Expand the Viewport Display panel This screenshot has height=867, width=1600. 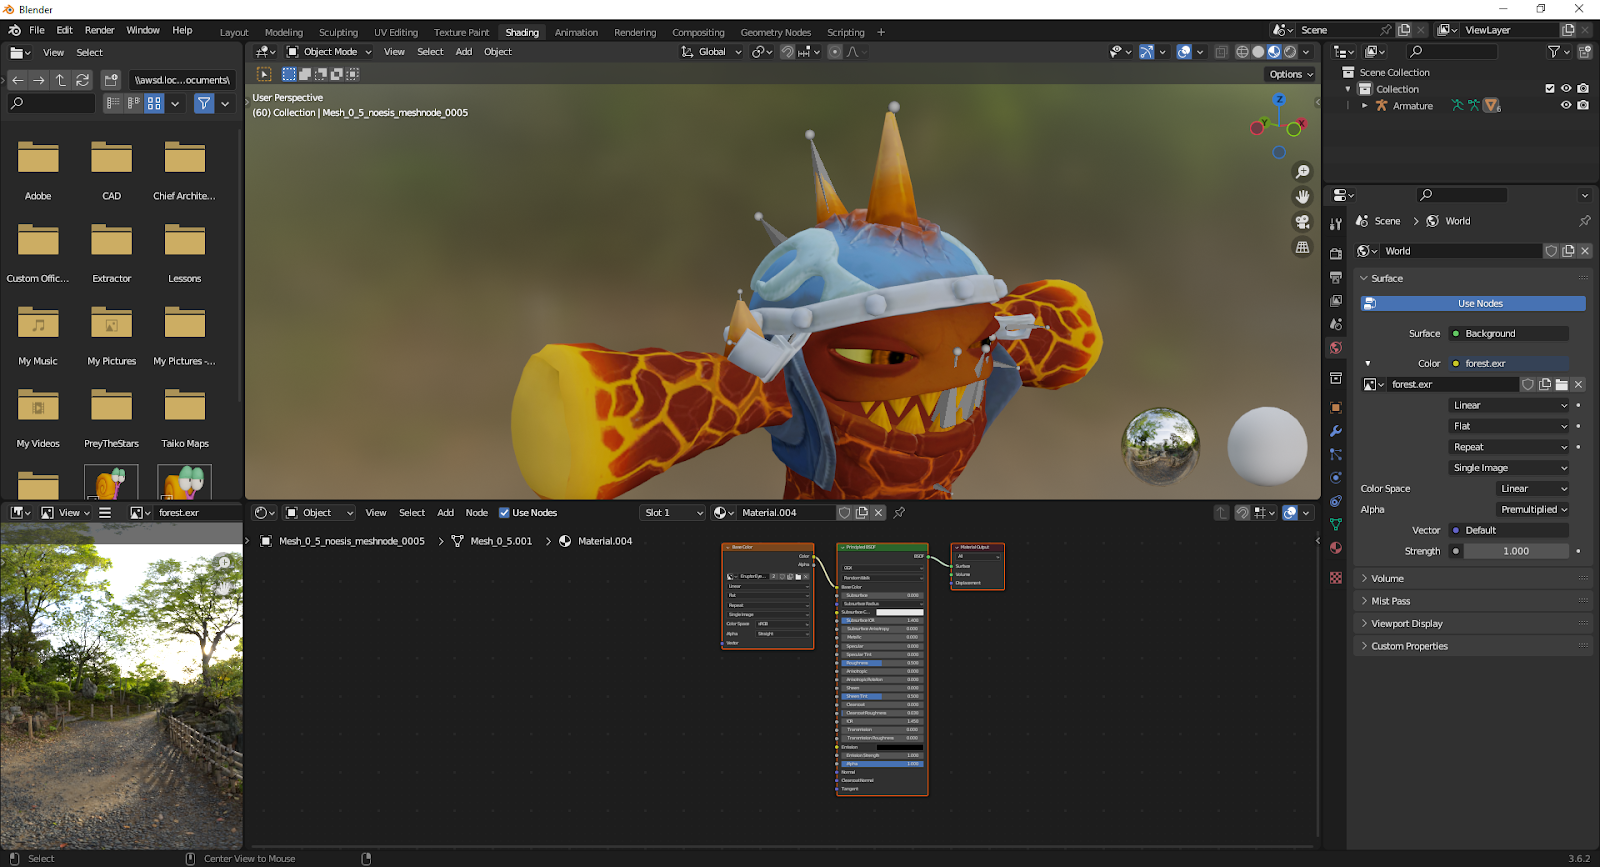point(1474,623)
